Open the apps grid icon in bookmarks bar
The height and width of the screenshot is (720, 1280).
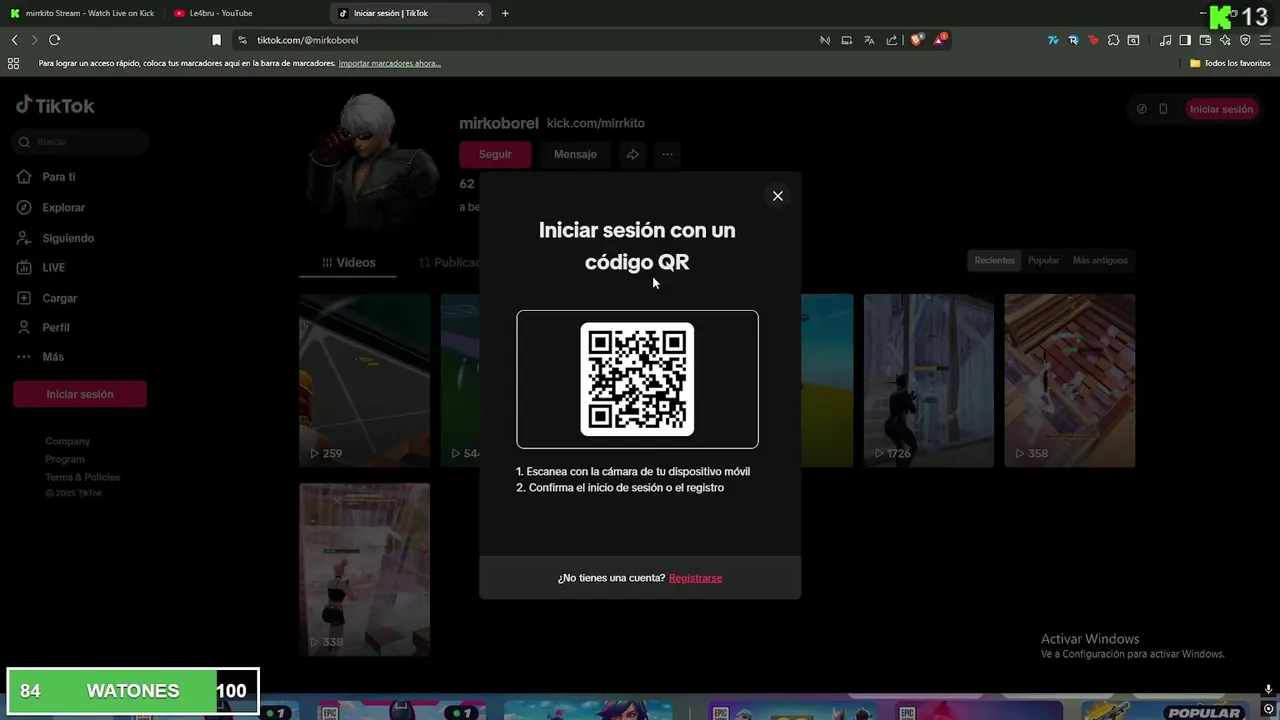pyautogui.click(x=13, y=63)
